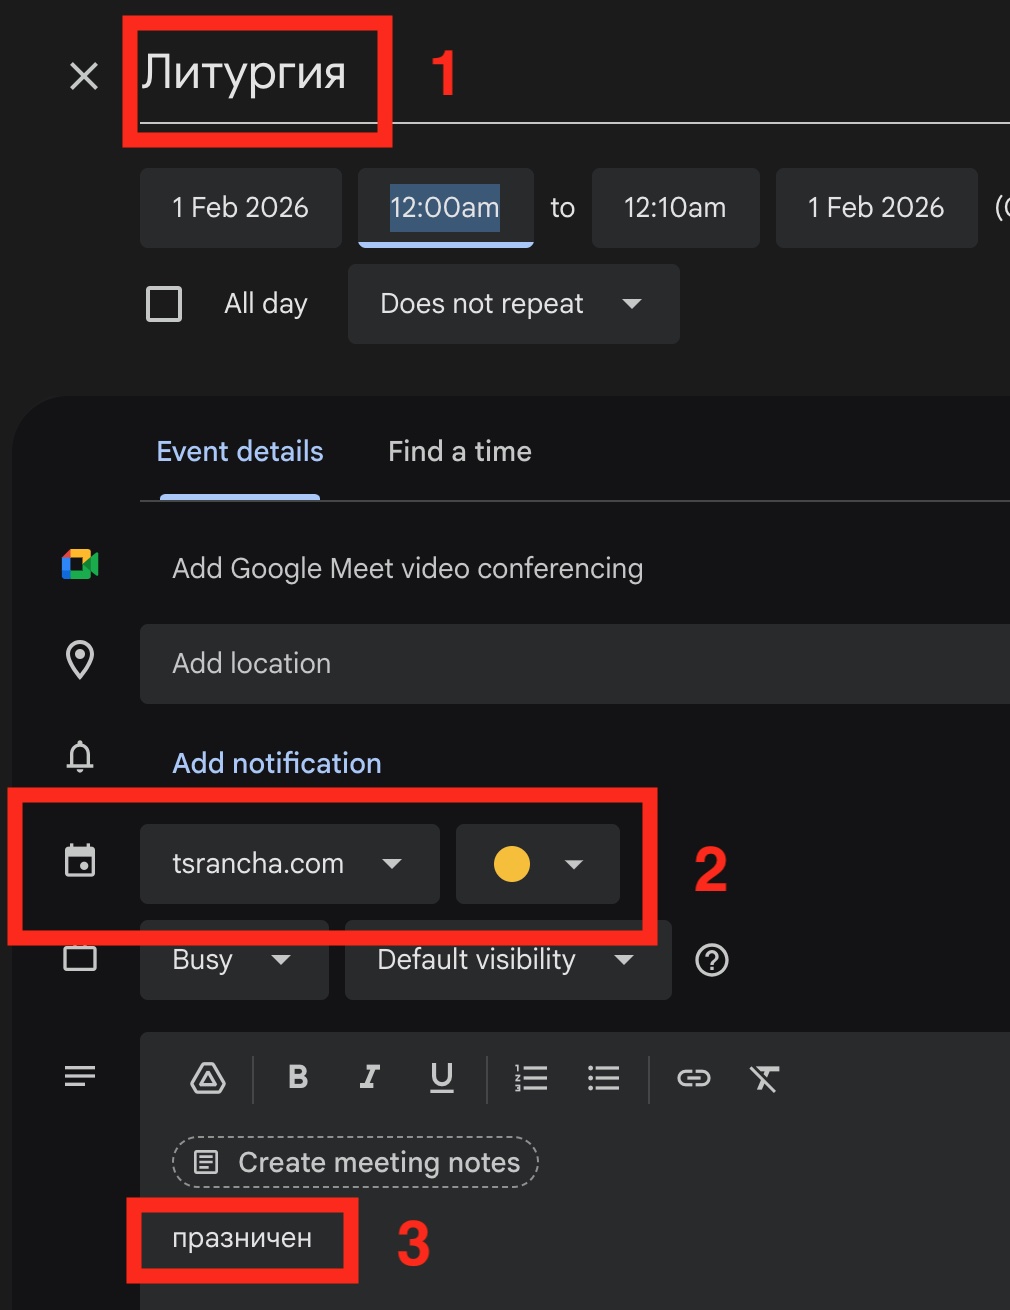Image resolution: width=1010 pixels, height=1310 pixels.
Task: Toggle underline formatting in description
Action: (441, 1077)
